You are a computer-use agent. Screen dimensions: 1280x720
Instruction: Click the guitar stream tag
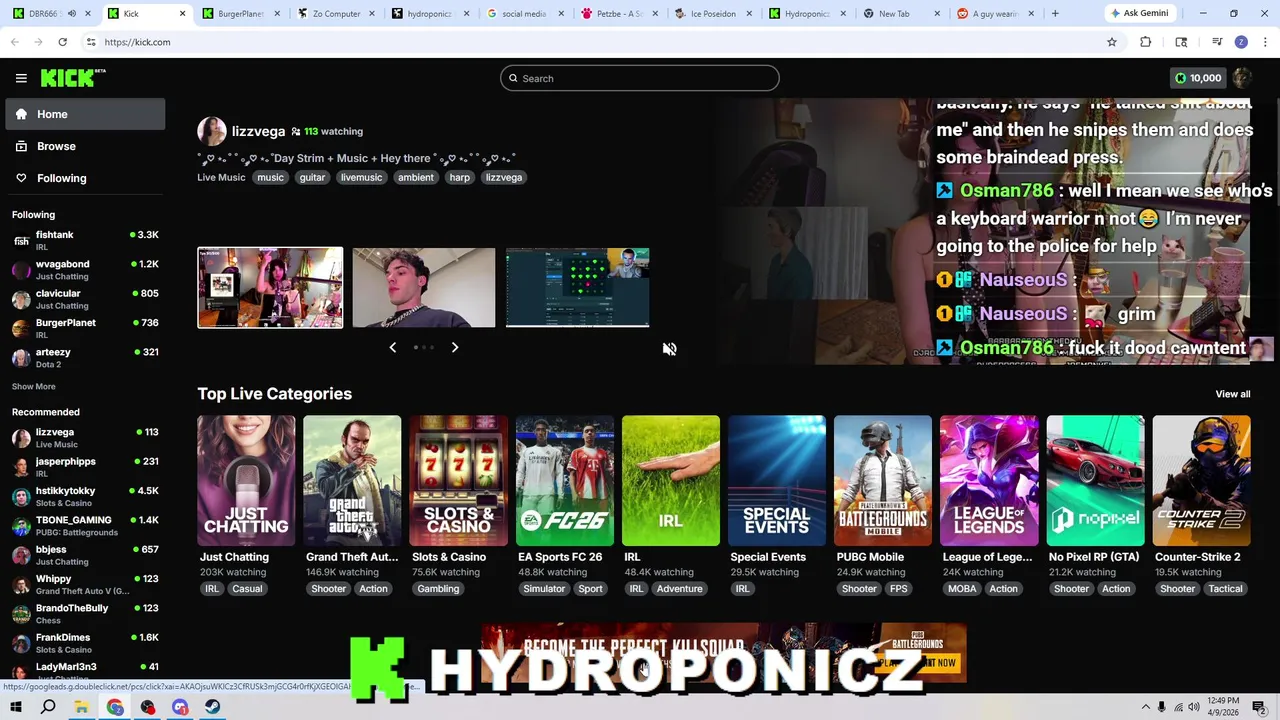(312, 177)
